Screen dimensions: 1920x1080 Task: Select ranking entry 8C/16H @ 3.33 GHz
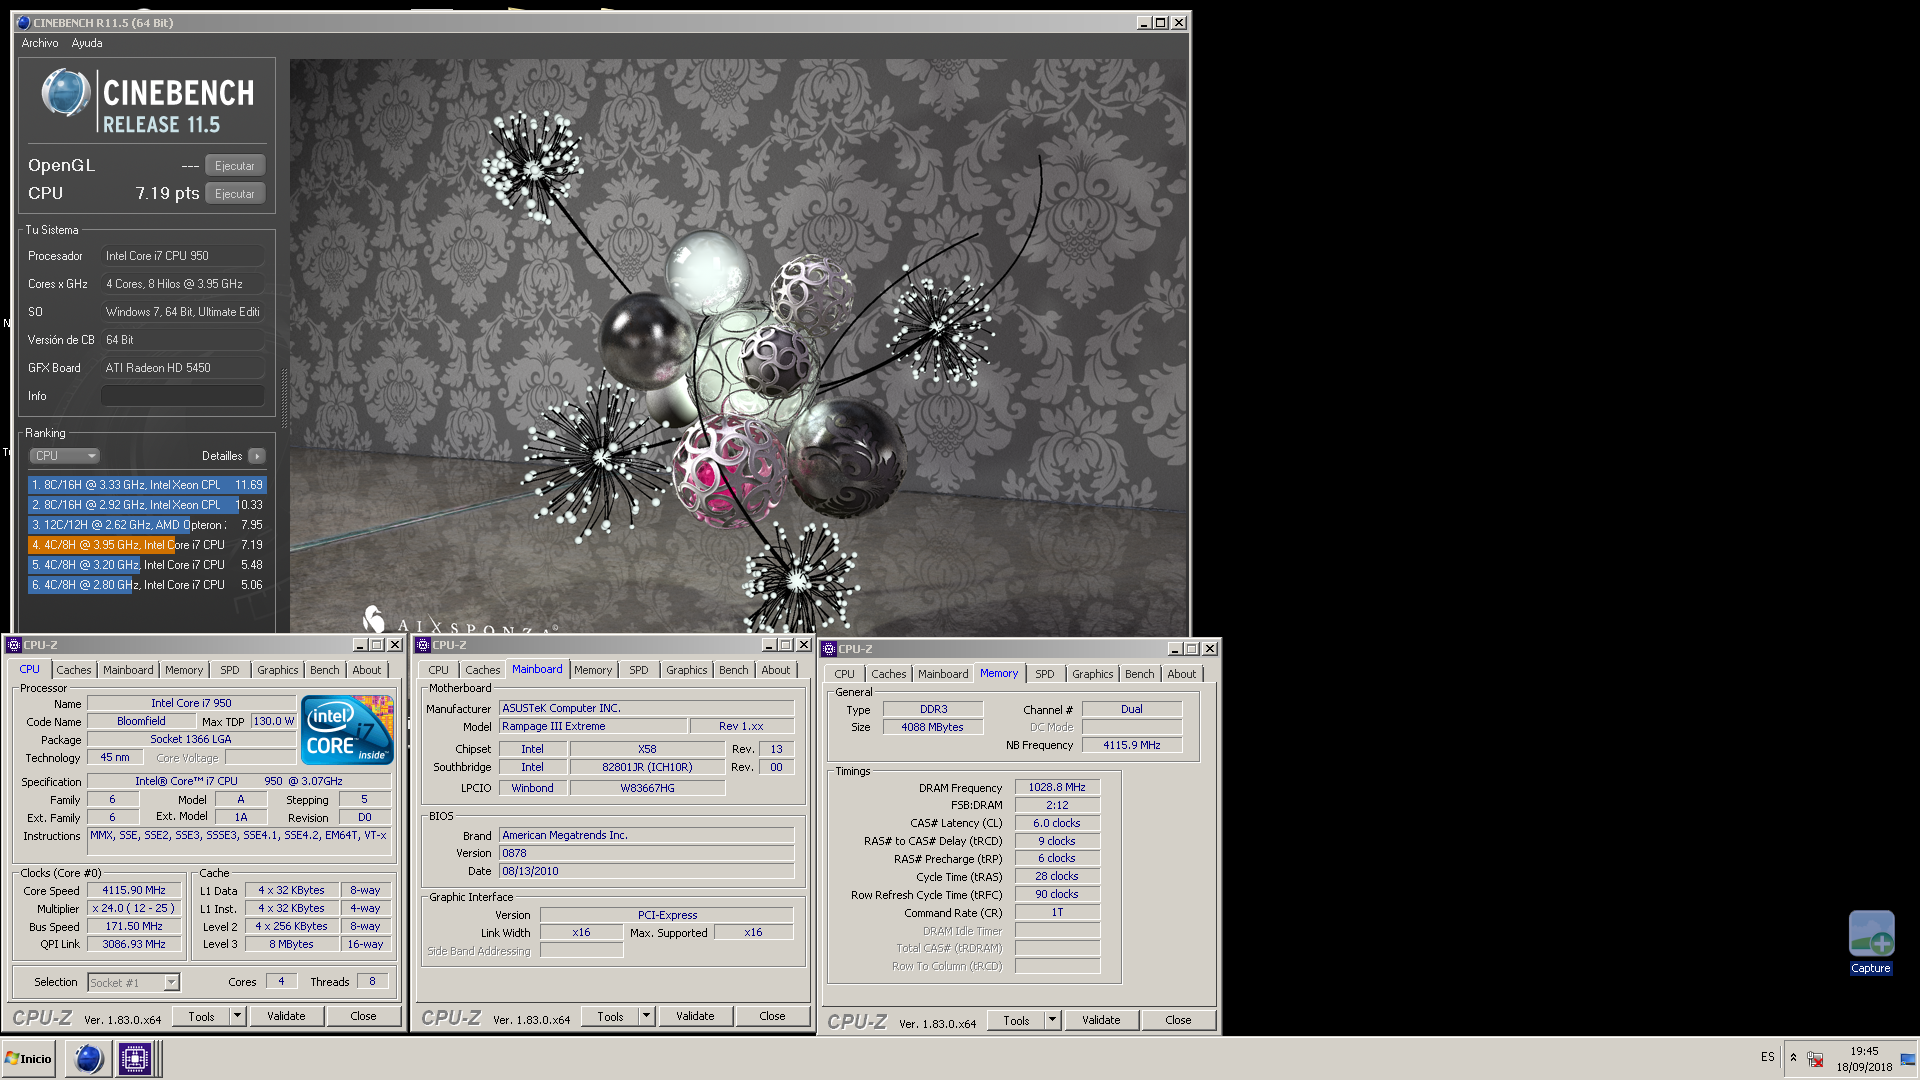point(147,485)
